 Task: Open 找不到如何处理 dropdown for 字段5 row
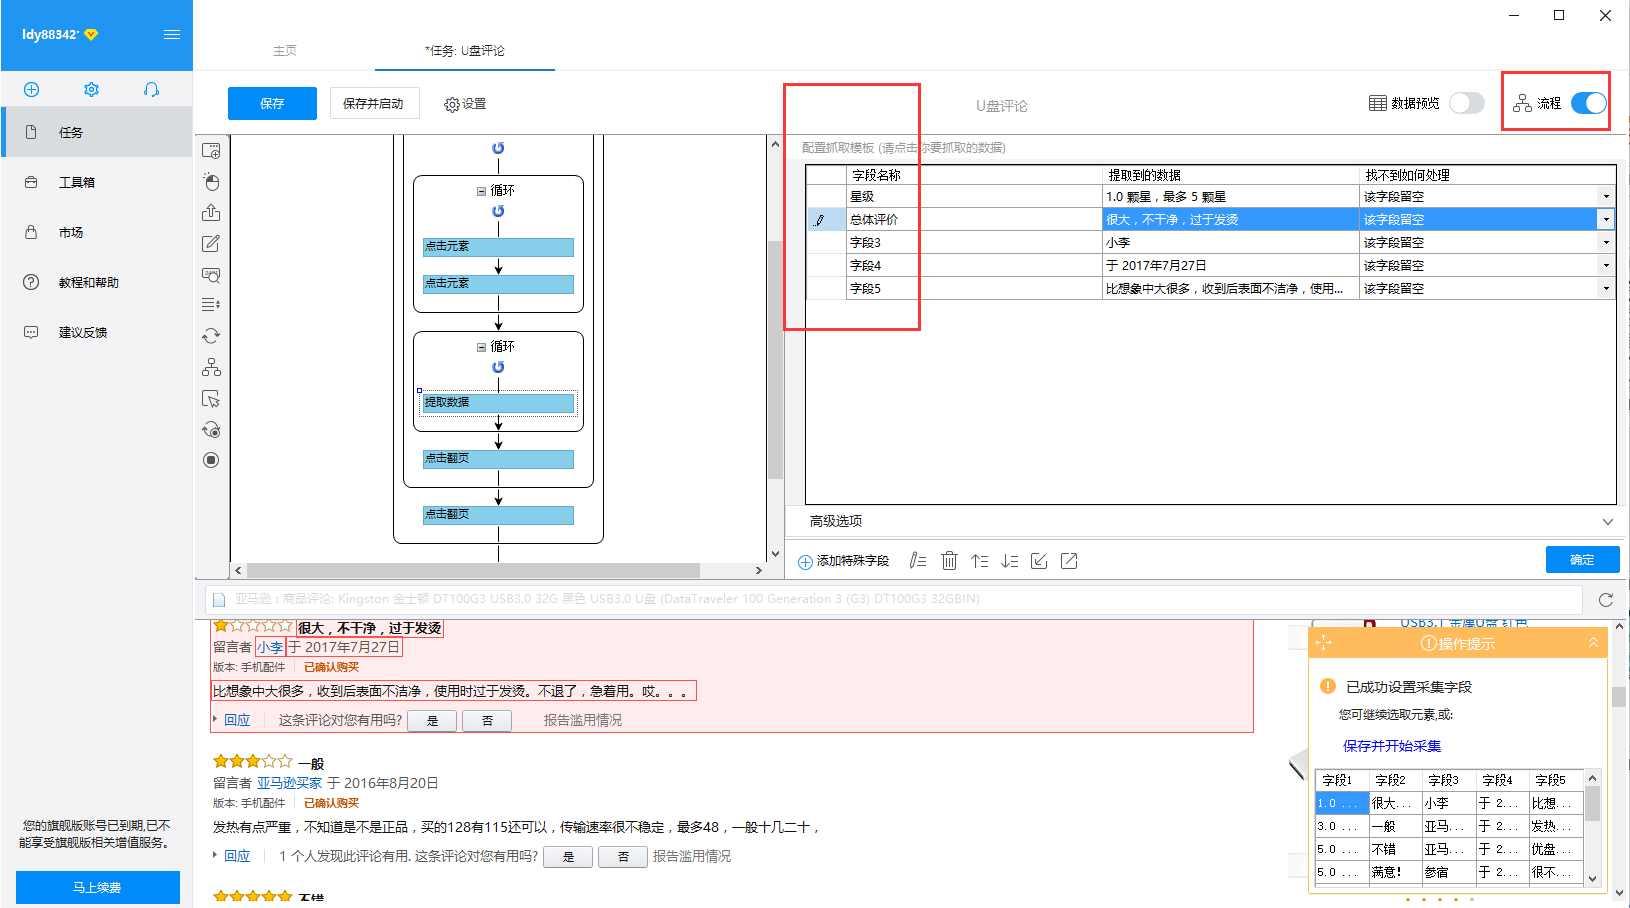click(1606, 288)
